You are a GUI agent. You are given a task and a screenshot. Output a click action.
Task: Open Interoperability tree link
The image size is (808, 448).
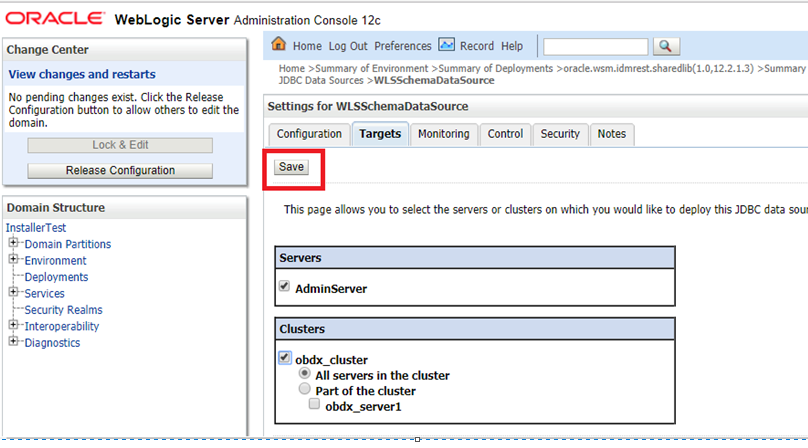tap(62, 327)
